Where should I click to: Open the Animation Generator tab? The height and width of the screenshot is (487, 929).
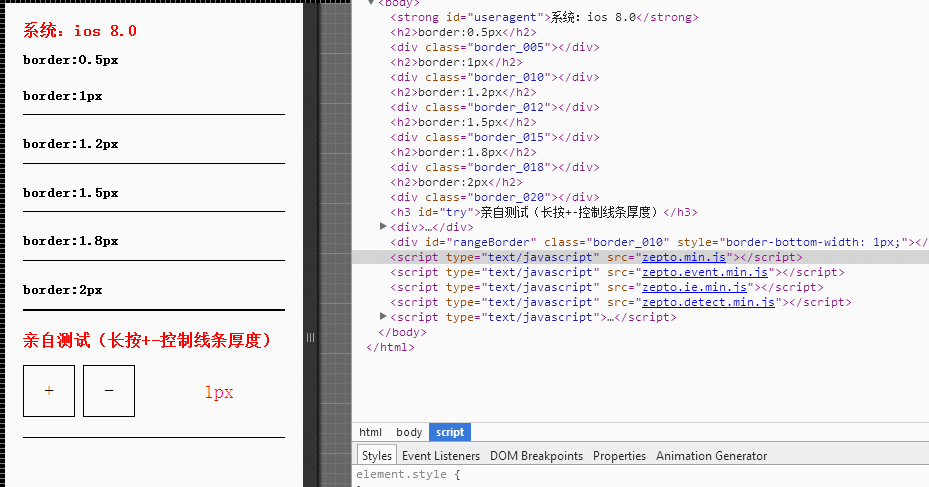click(711, 456)
